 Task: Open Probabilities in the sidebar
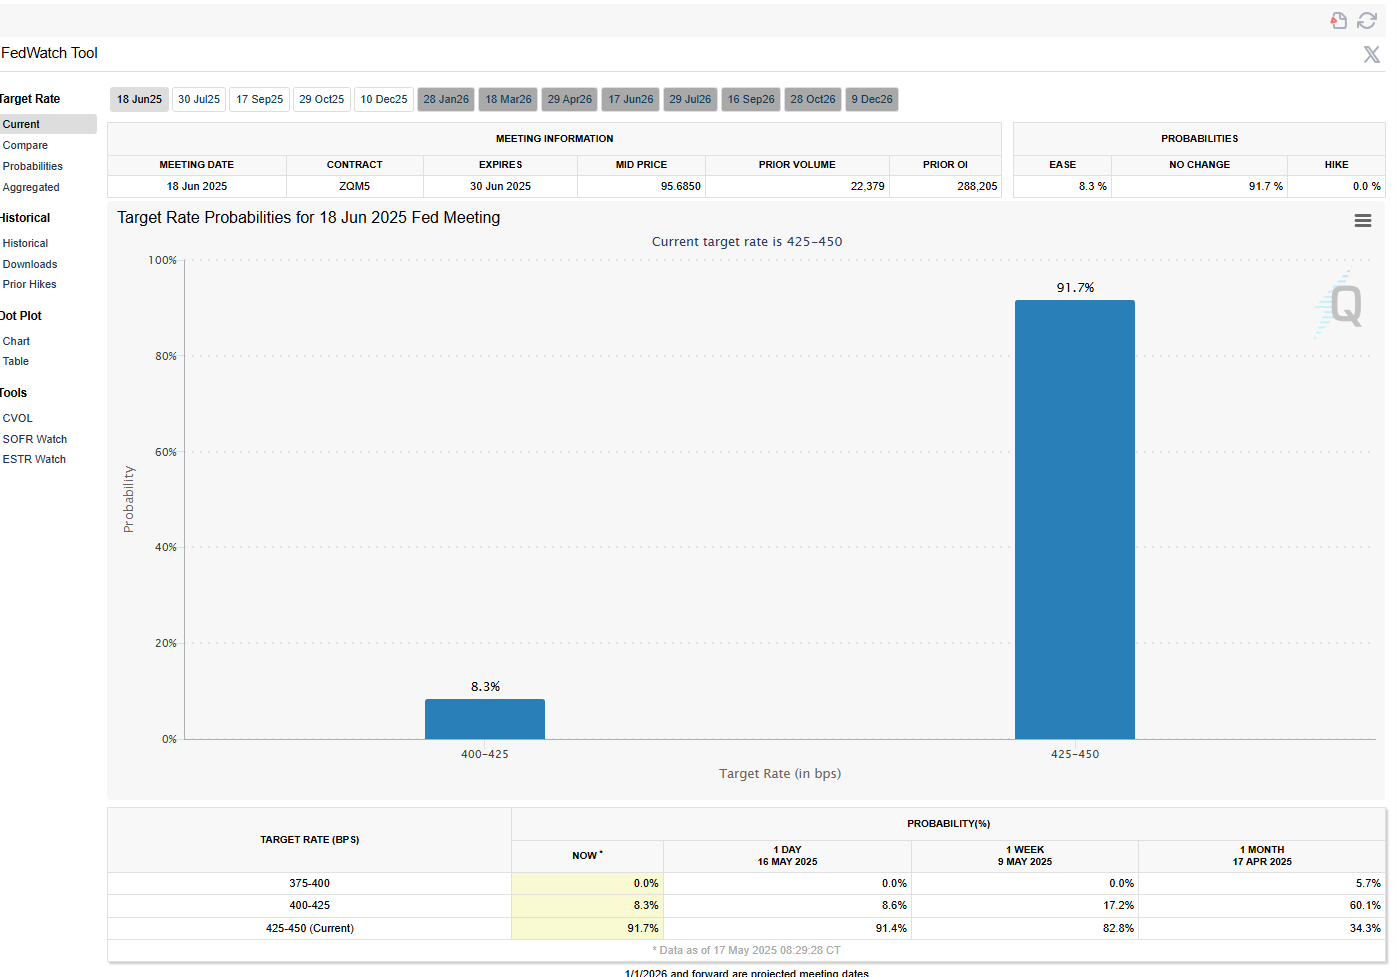point(33,166)
